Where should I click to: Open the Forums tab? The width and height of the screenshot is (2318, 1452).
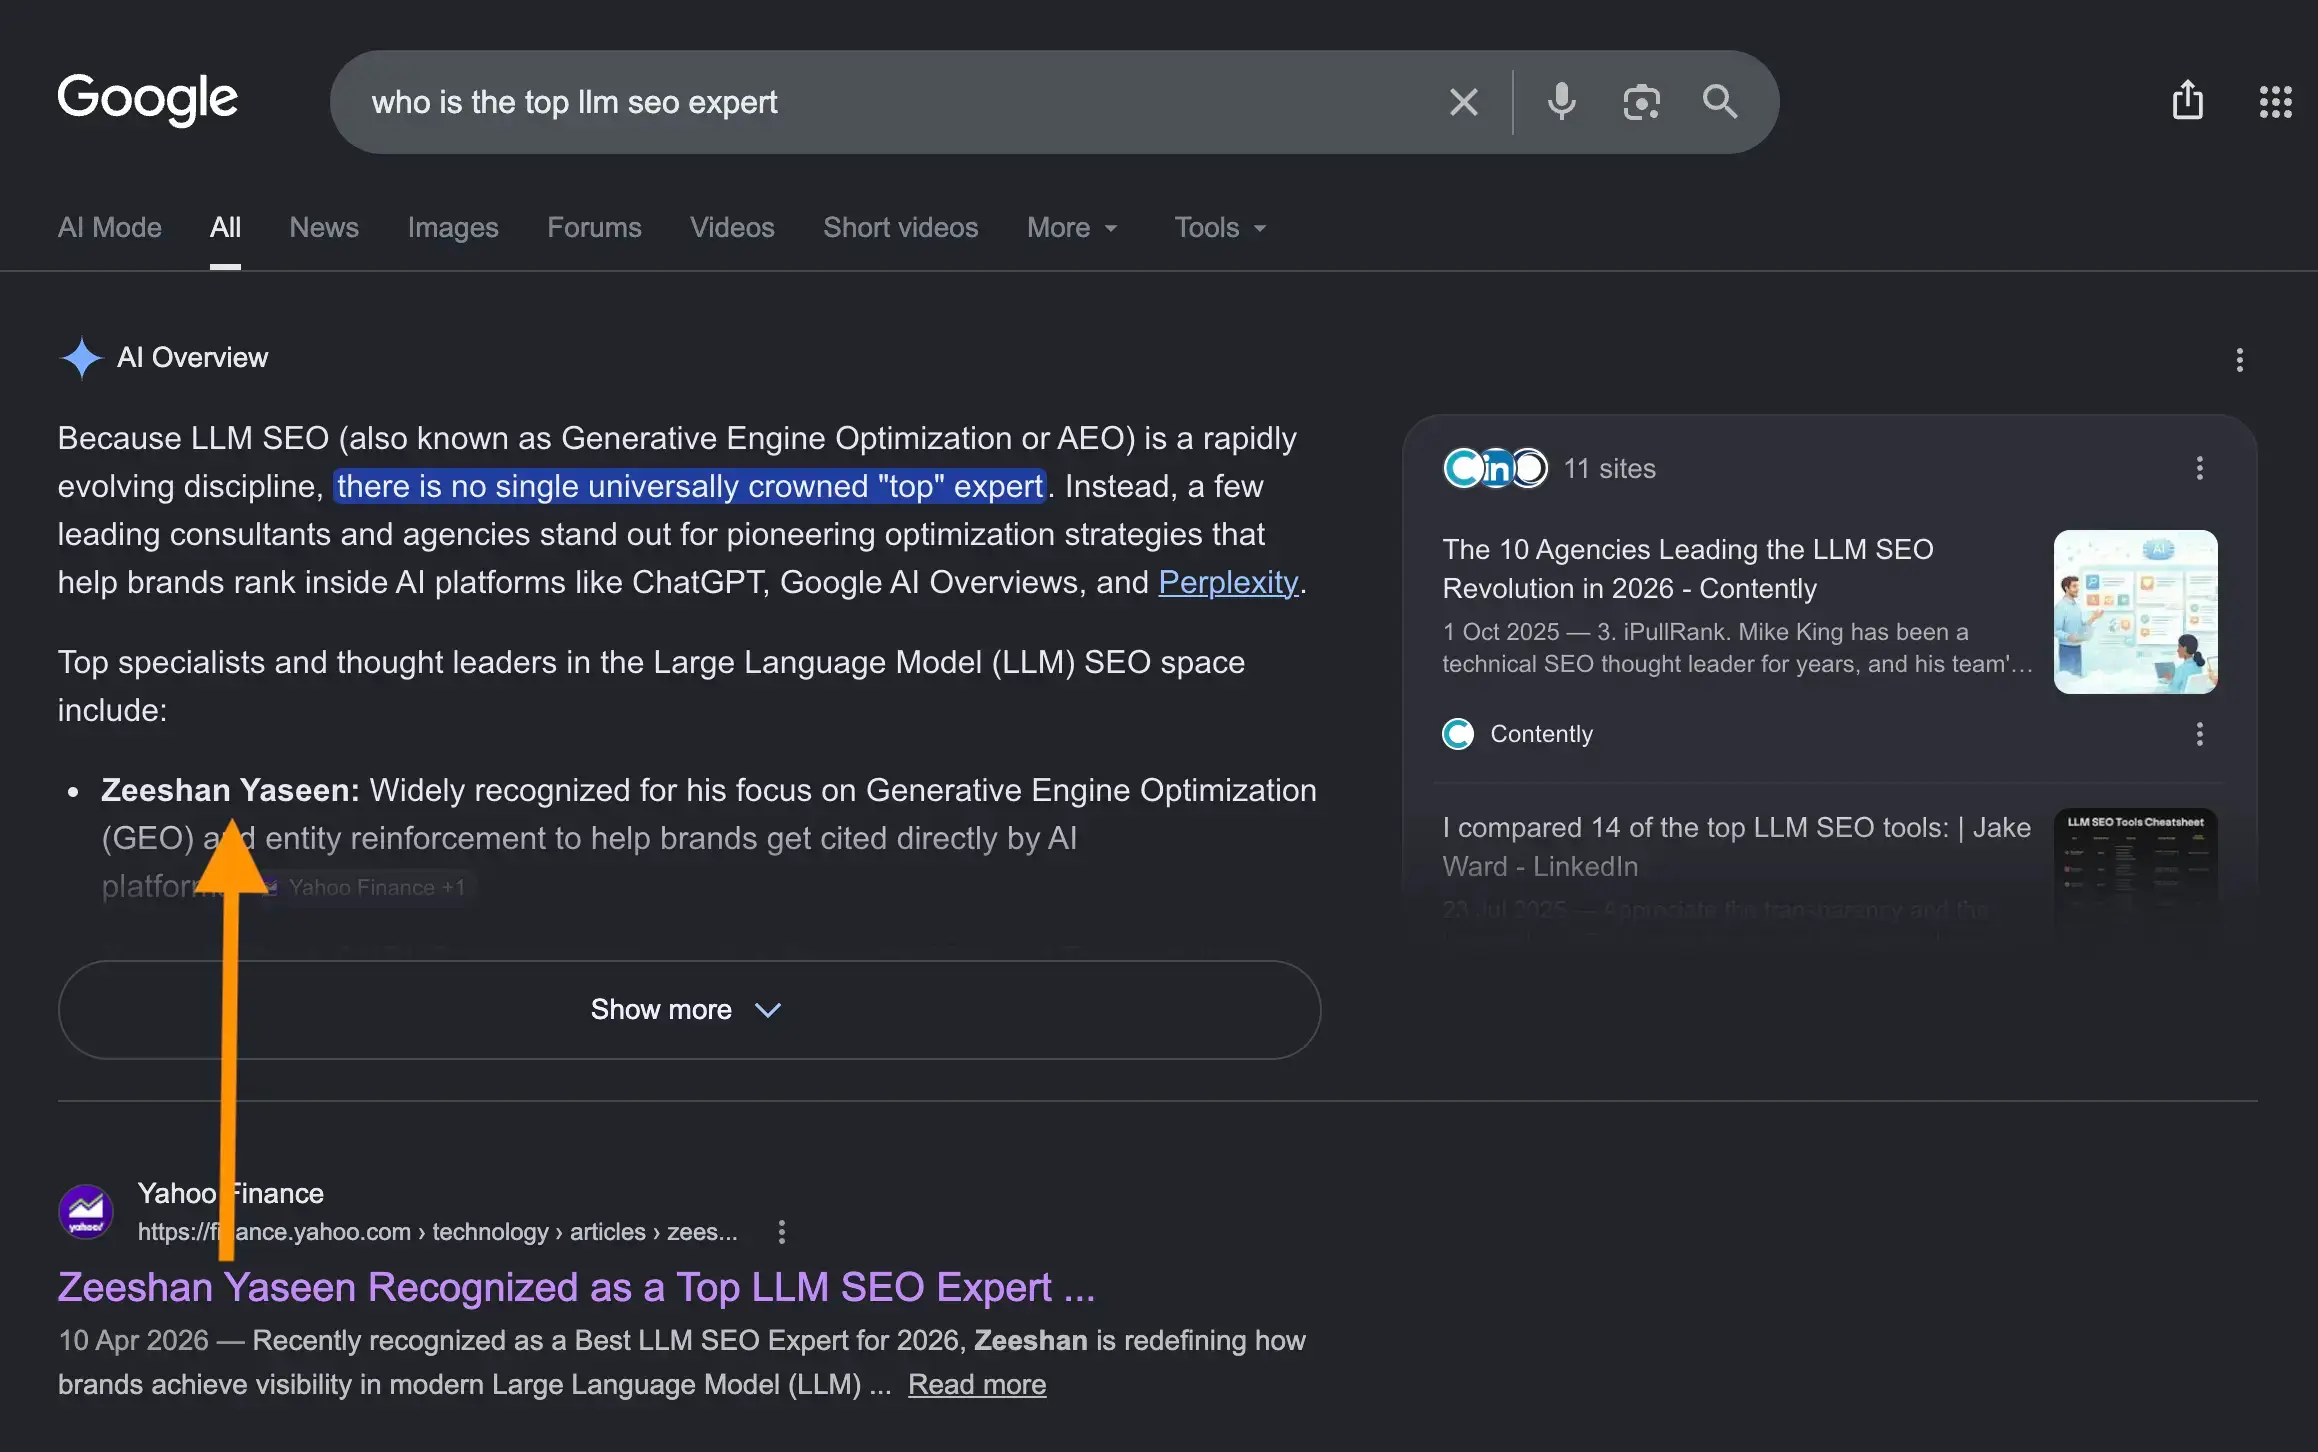[x=594, y=228]
